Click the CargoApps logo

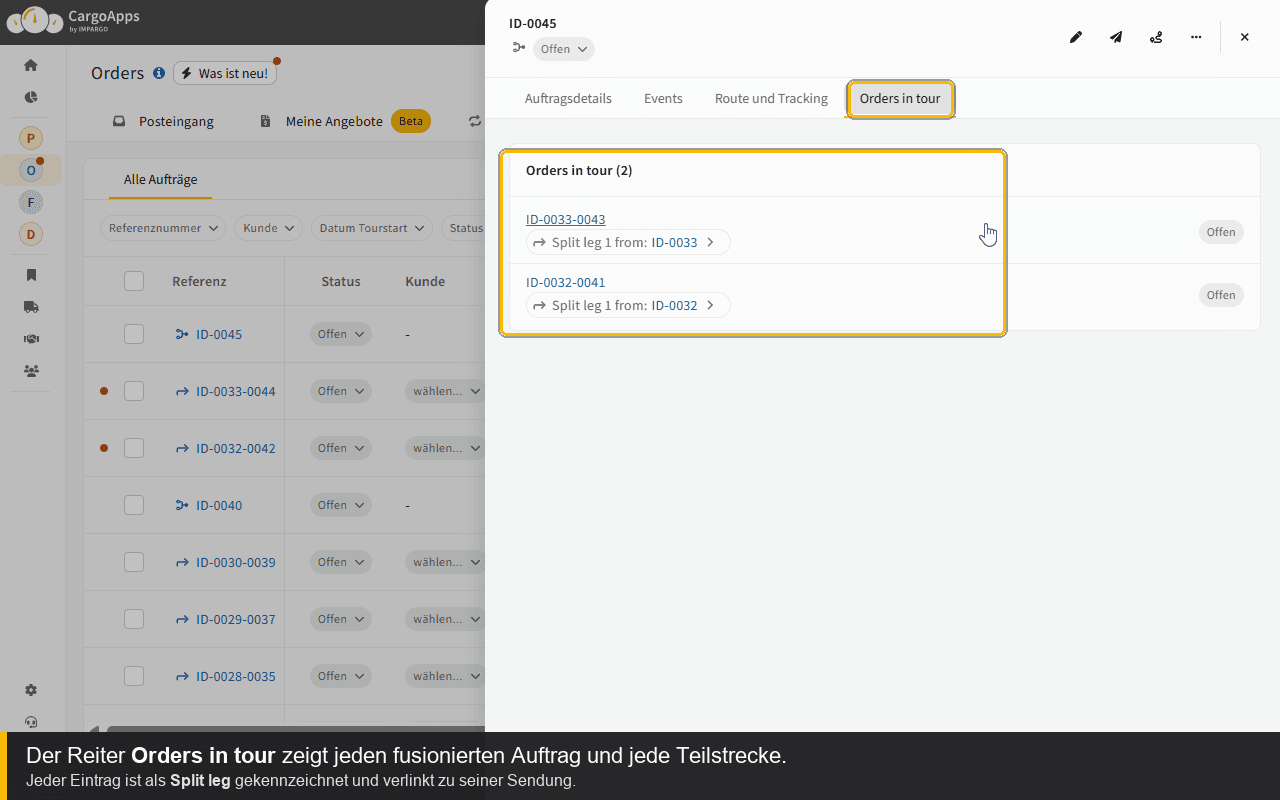pyautogui.click(x=73, y=19)
